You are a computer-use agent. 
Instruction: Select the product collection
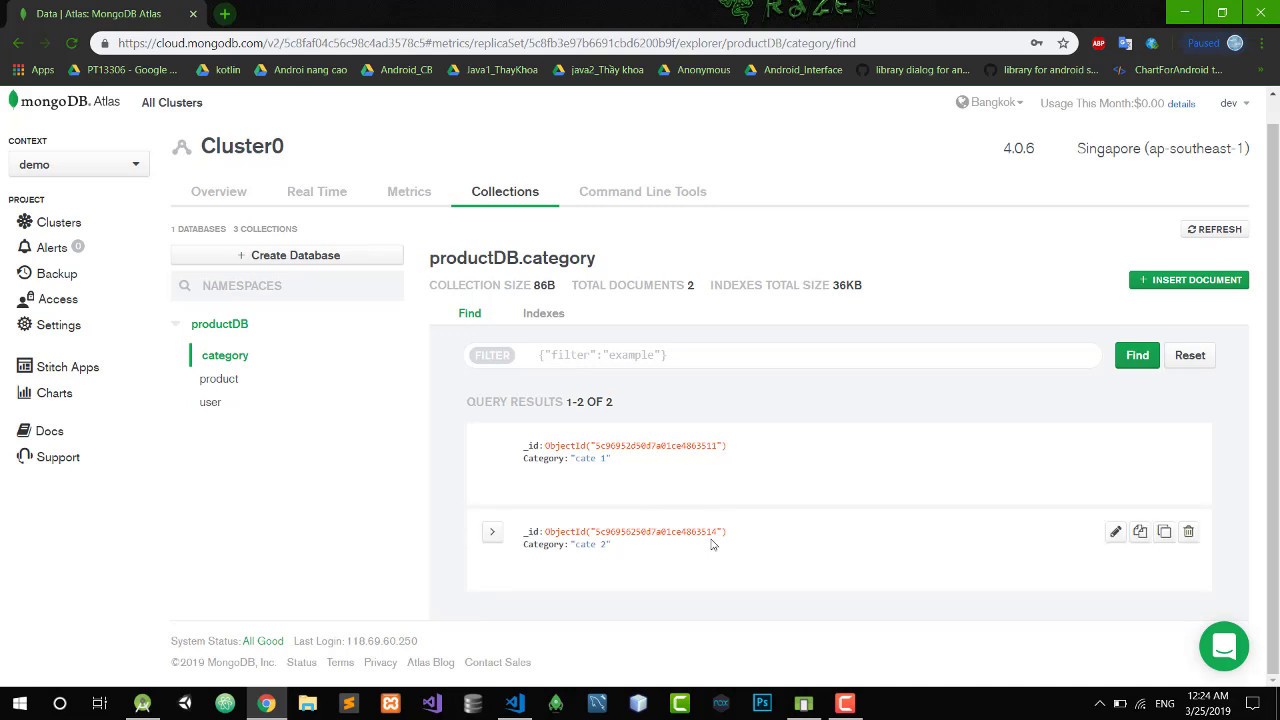(219, 379)
